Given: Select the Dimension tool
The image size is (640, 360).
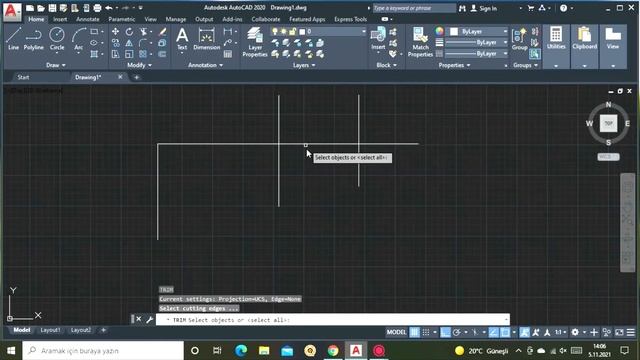Looking at the screenshot, I should click(x=207, y=39).
